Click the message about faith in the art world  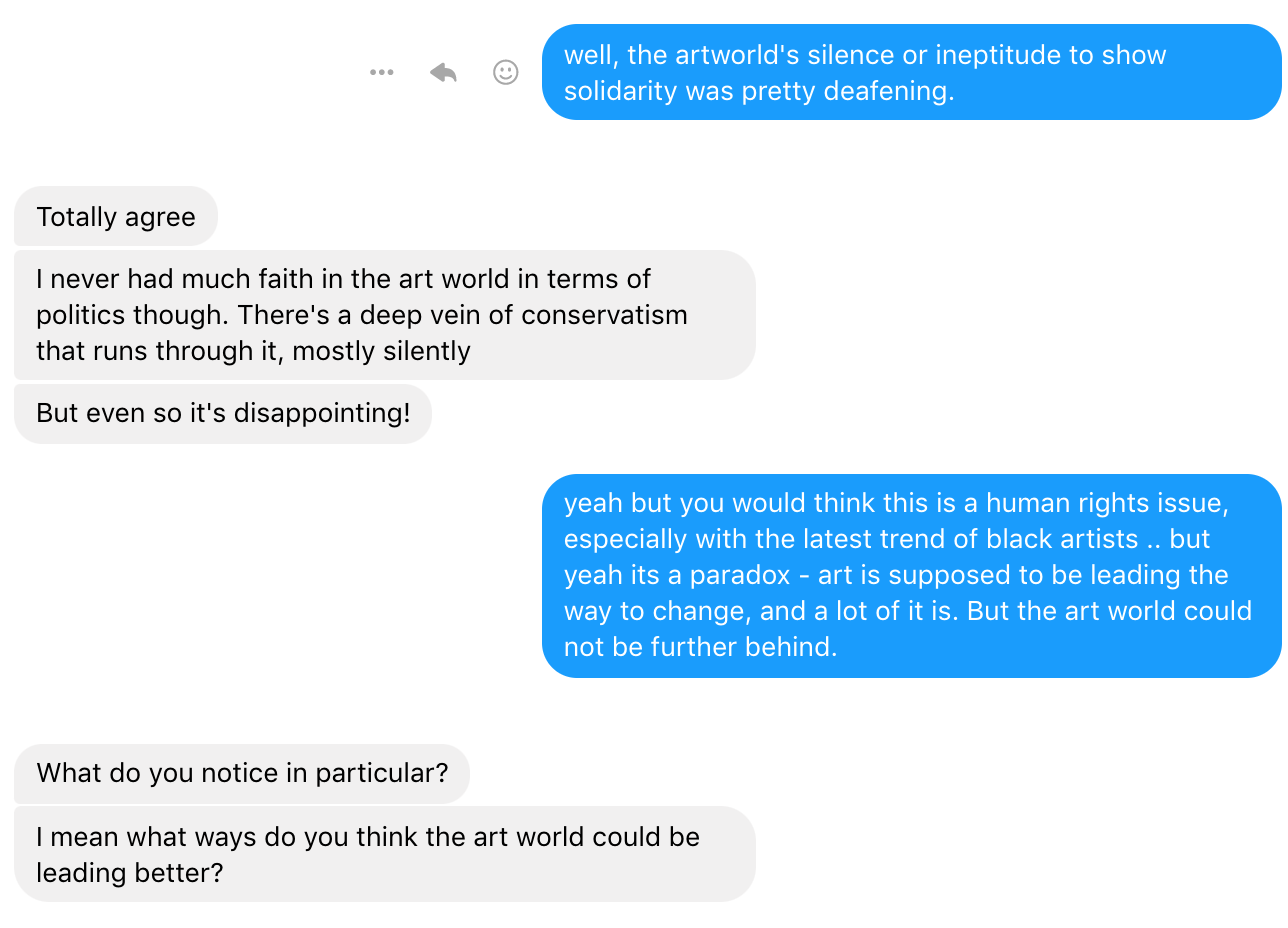tap(385, 315)
